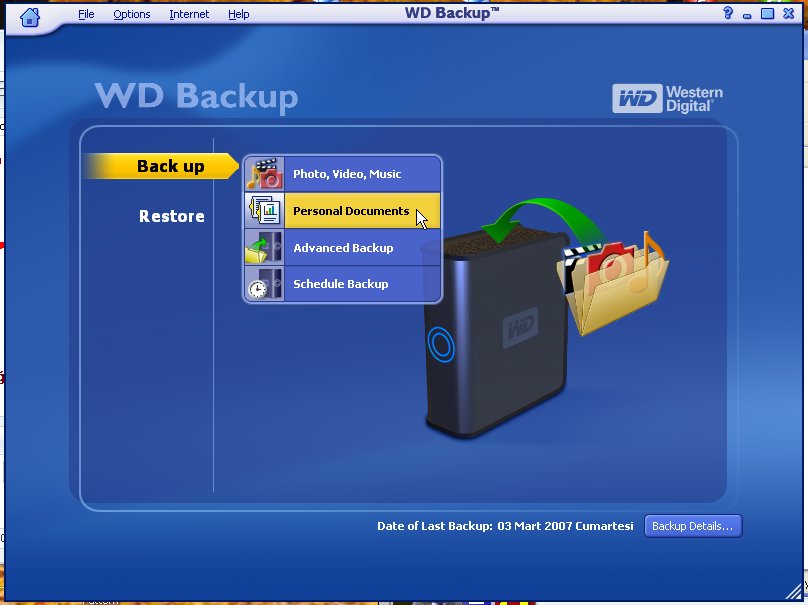Image resolution: width=808 pixels, height=605 pixels.
Task: Choose Photo, Video, Music backup
Action: pos(362,174)
